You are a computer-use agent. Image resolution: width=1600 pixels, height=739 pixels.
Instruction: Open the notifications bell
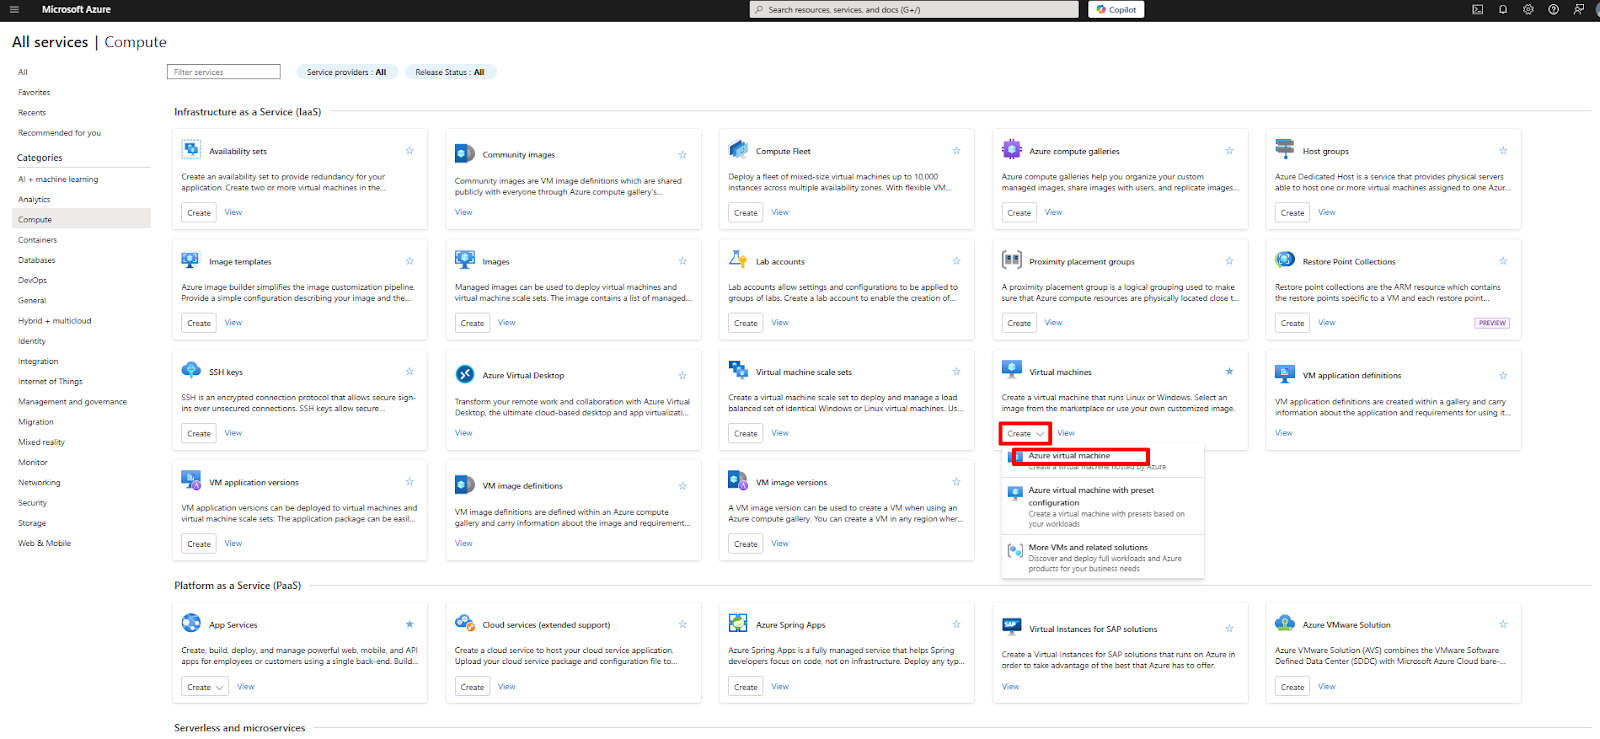click(1502, 9)
